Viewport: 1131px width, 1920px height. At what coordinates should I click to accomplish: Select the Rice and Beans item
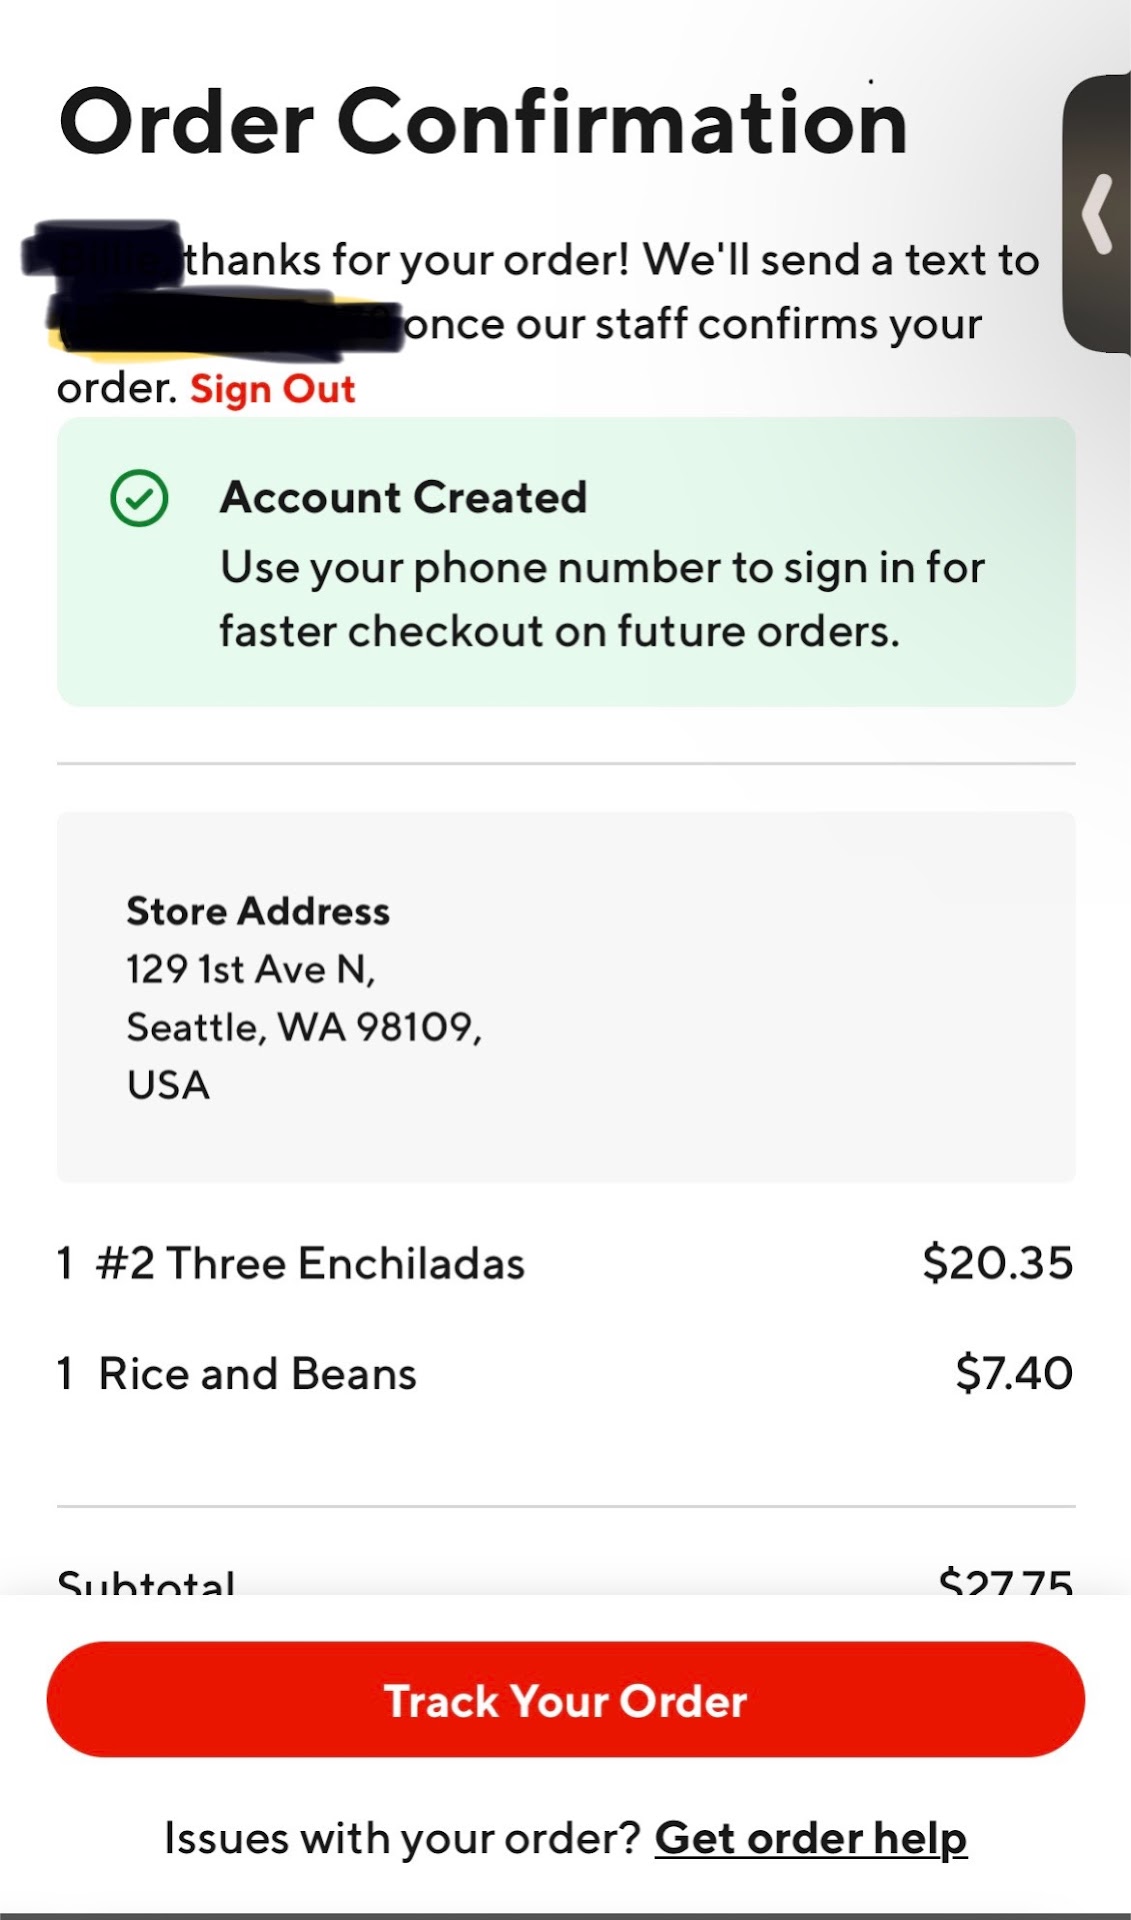[257, 1374]
